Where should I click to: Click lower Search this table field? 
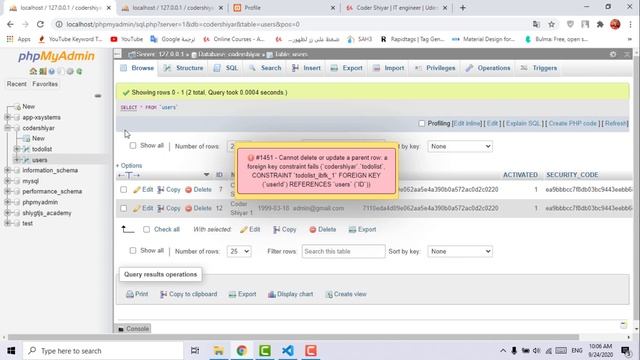coord(343,251)
